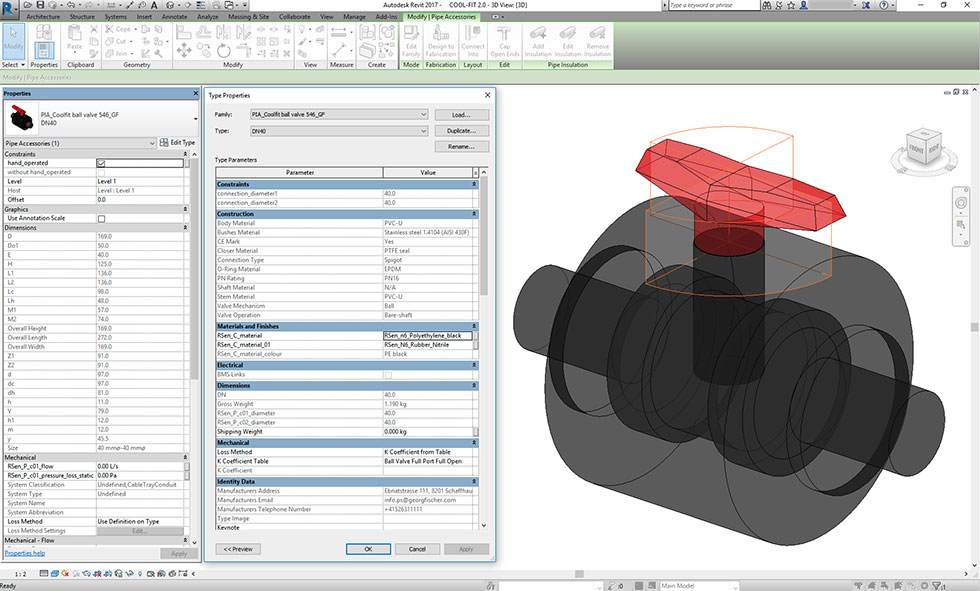Click the Save icon in quick access toolbar

[40, 5]
